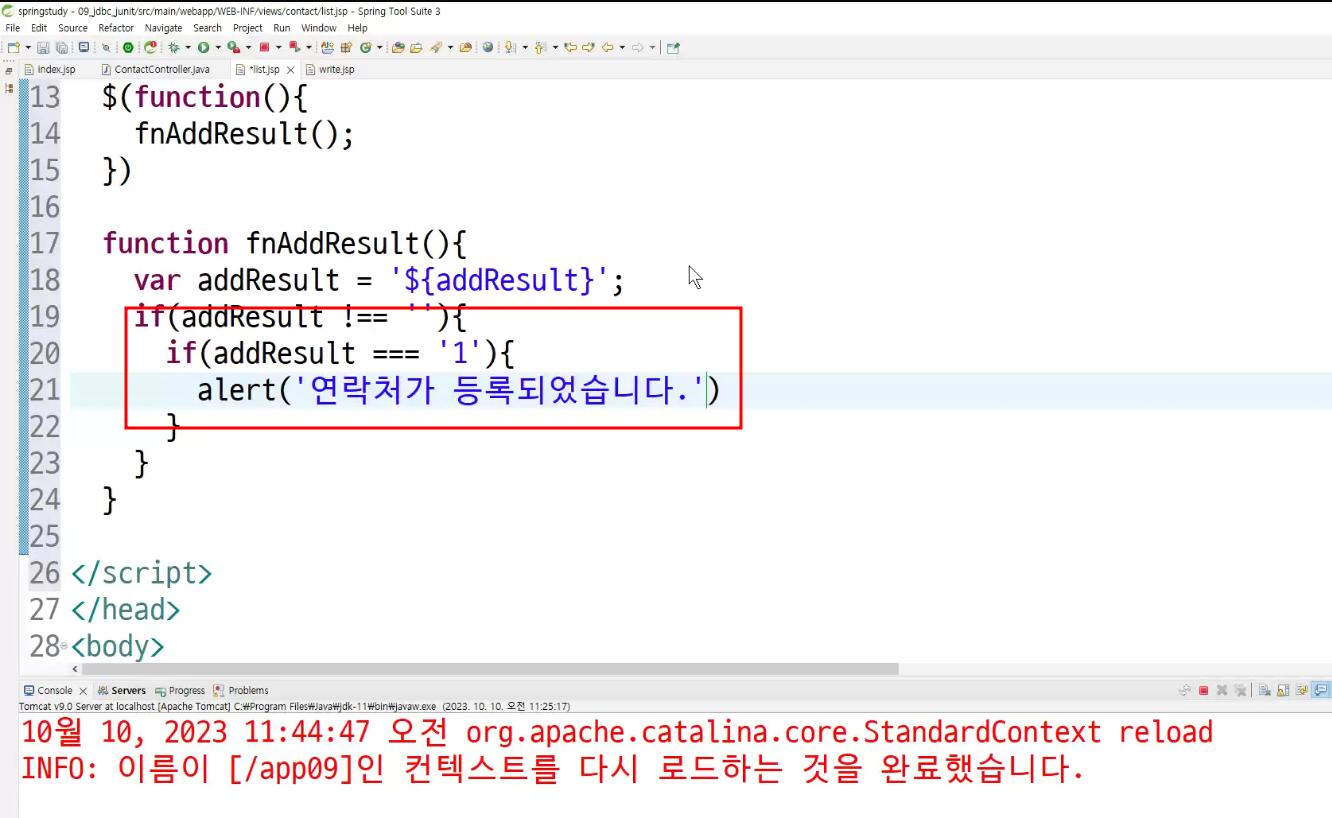Open the Run dropdown arrow
1332x818 pixels.
217,47
